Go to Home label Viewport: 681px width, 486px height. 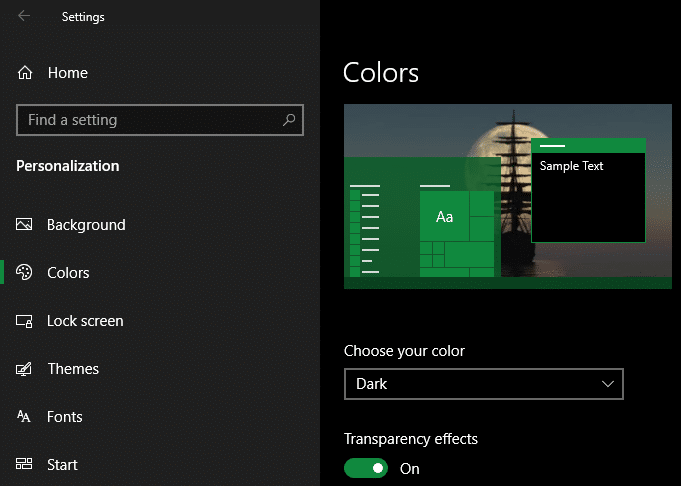click(x=68, y=73)
